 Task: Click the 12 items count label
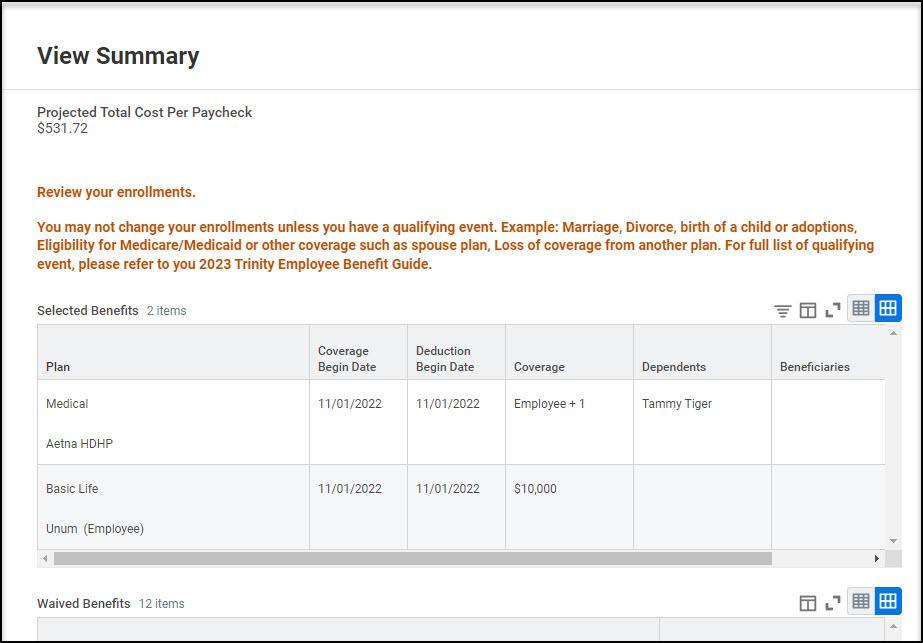click(x=161, y=604)
